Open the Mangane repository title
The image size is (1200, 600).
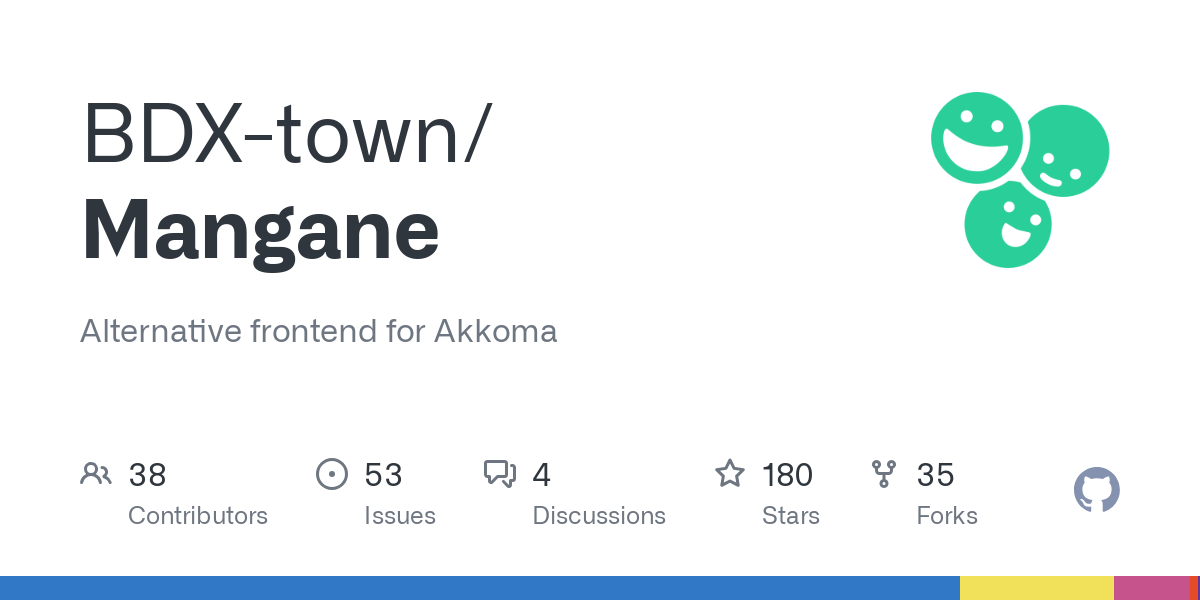click(x=260, y=231)
